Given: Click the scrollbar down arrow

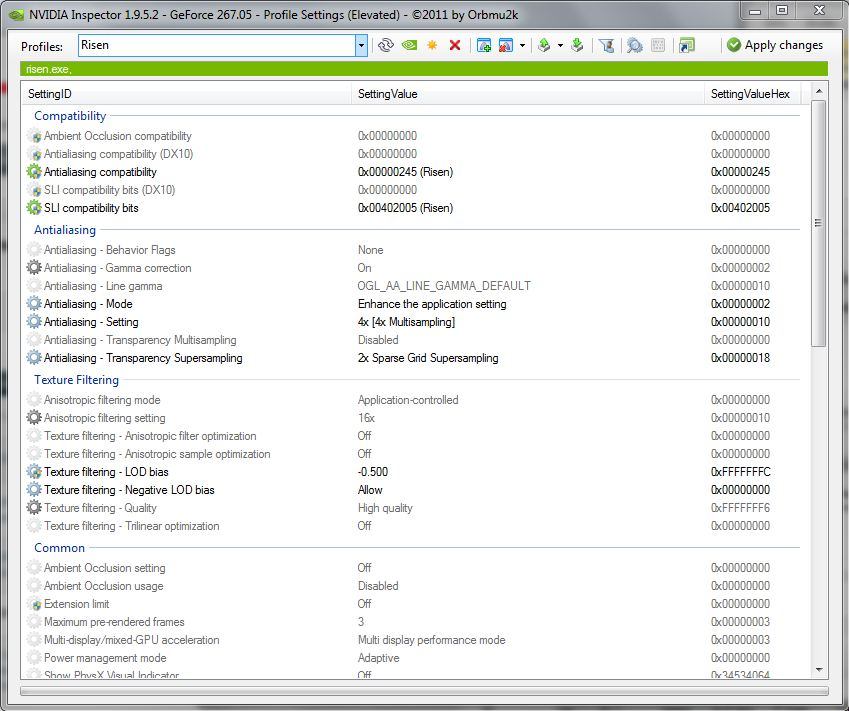Looking at the screenshot, I should point(818,670).
